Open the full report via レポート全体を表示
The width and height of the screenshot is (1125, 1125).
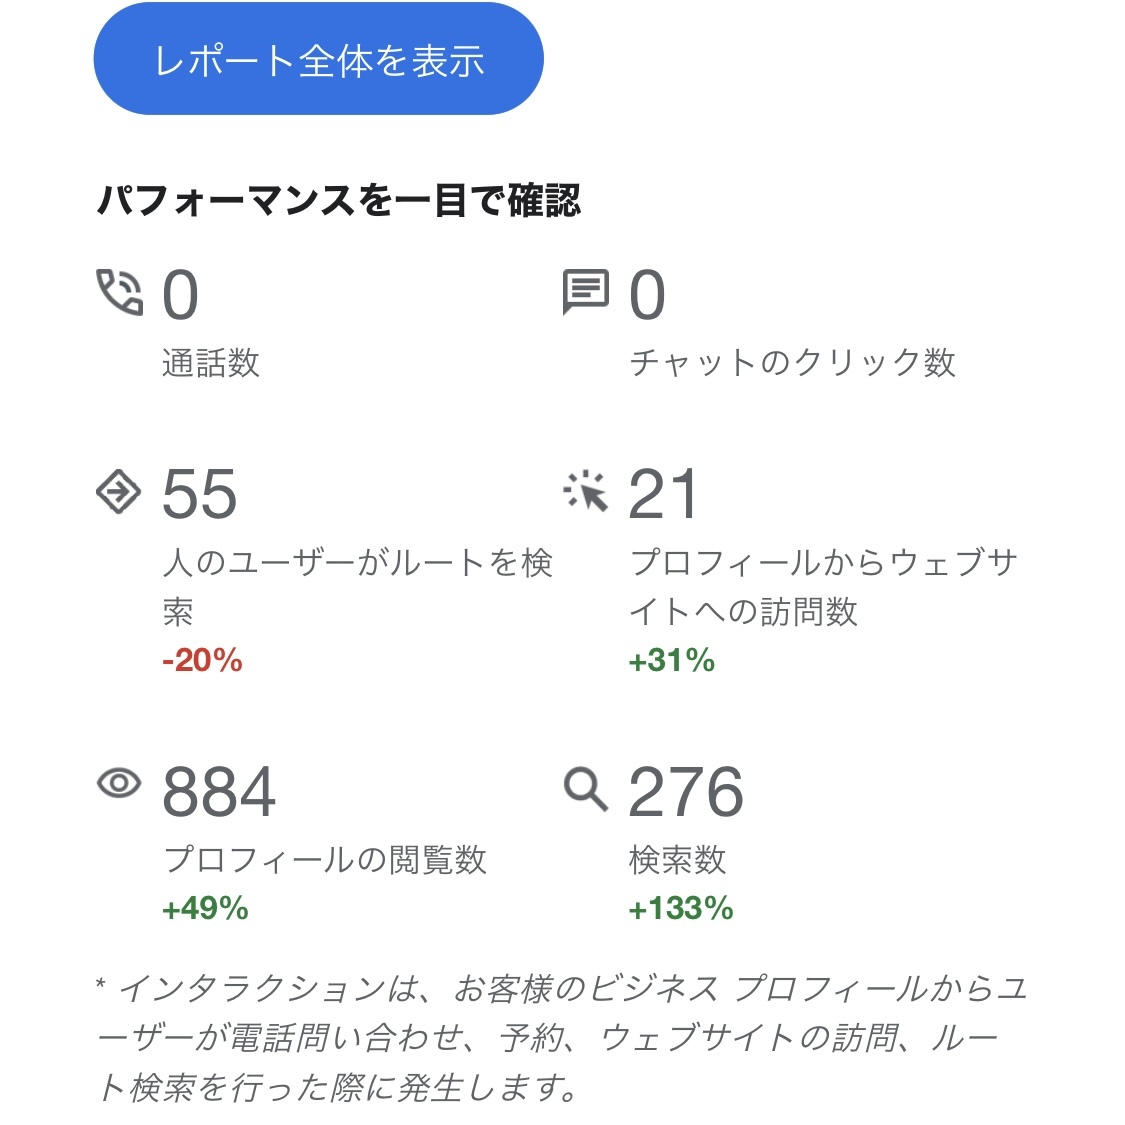(x=318, y=59)
